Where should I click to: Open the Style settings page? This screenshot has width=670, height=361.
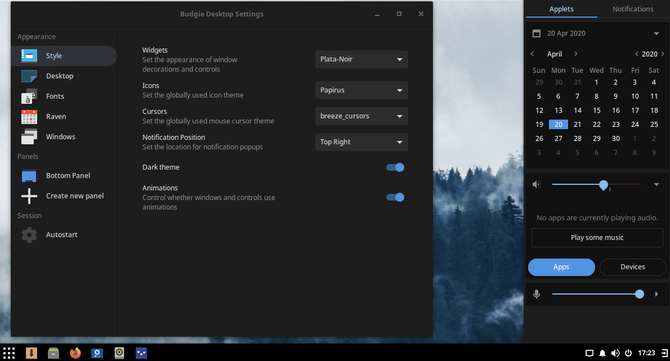(64, 56)
